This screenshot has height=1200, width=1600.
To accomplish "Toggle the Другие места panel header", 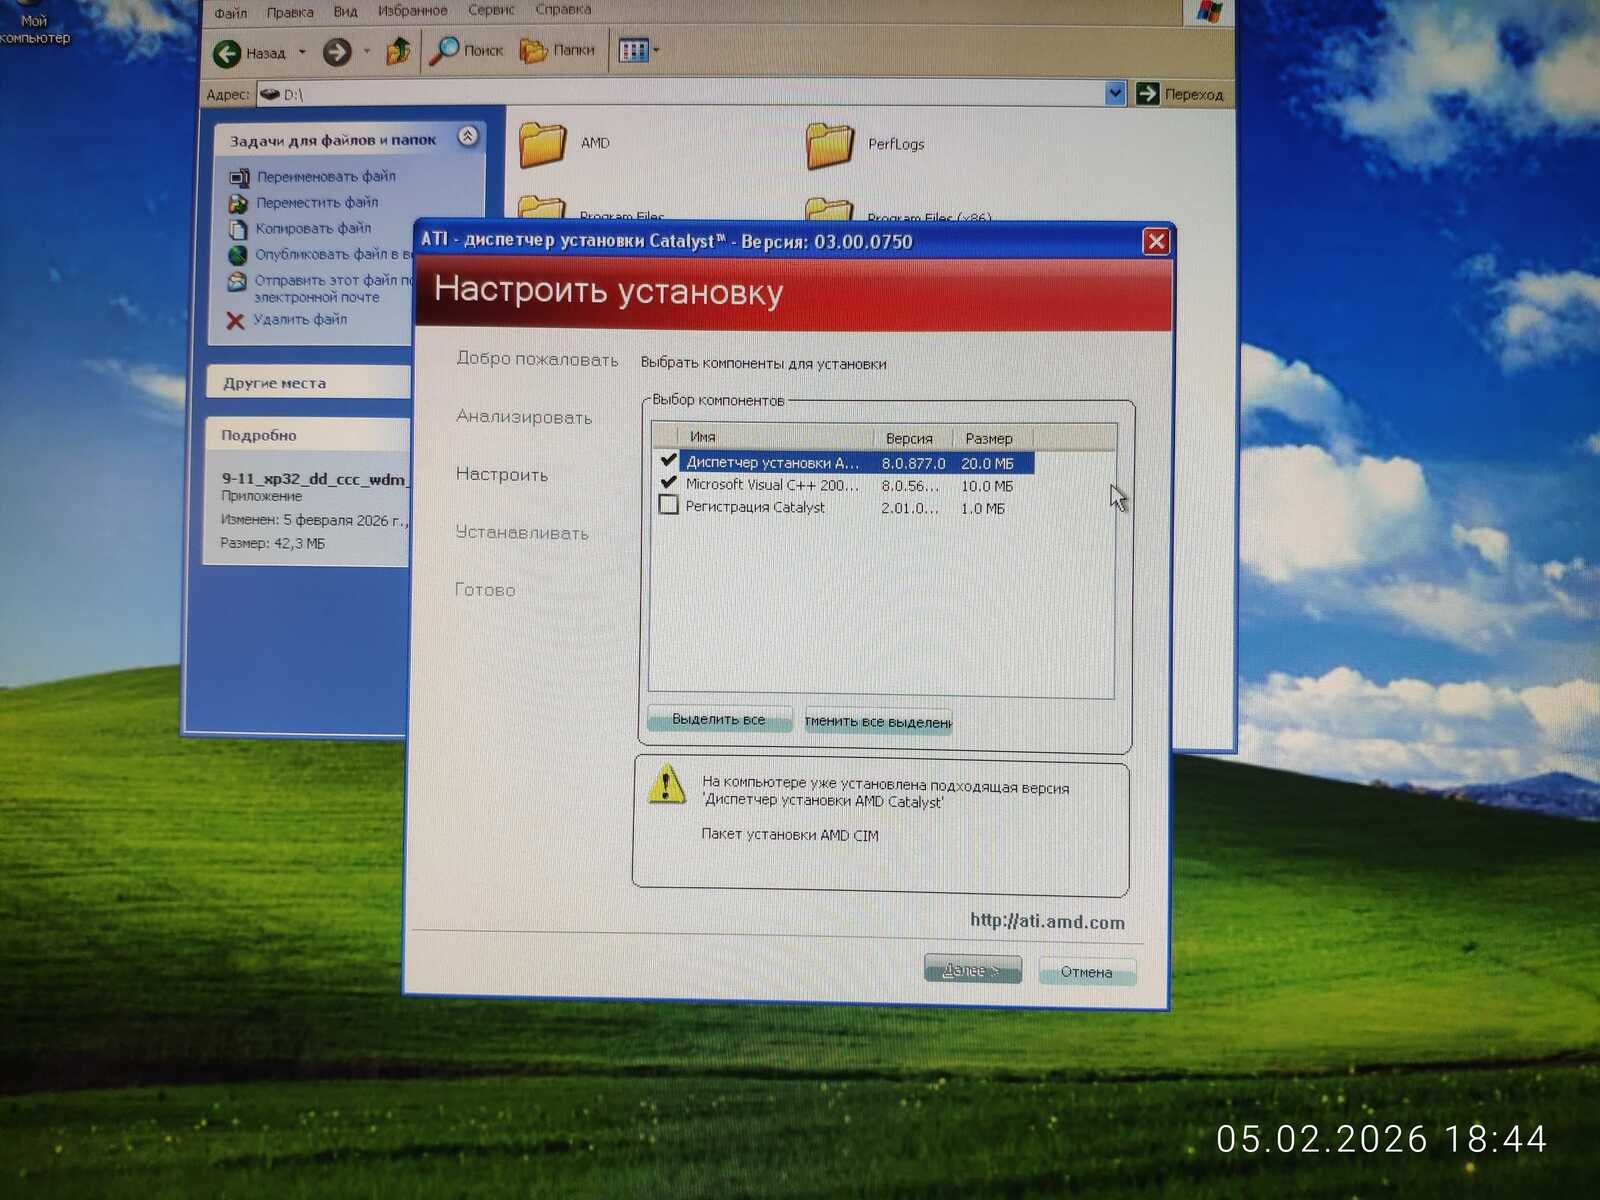I will (308, 383).
